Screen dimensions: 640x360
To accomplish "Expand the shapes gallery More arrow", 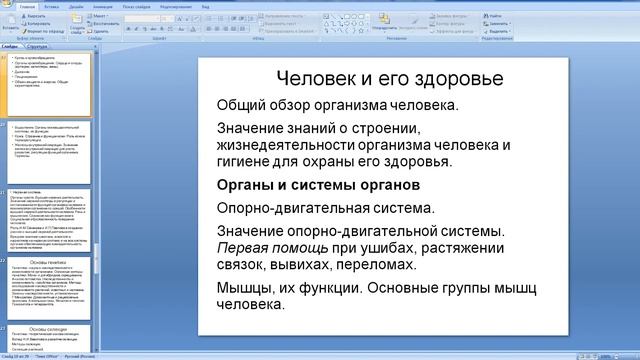I will click(368, 31).
